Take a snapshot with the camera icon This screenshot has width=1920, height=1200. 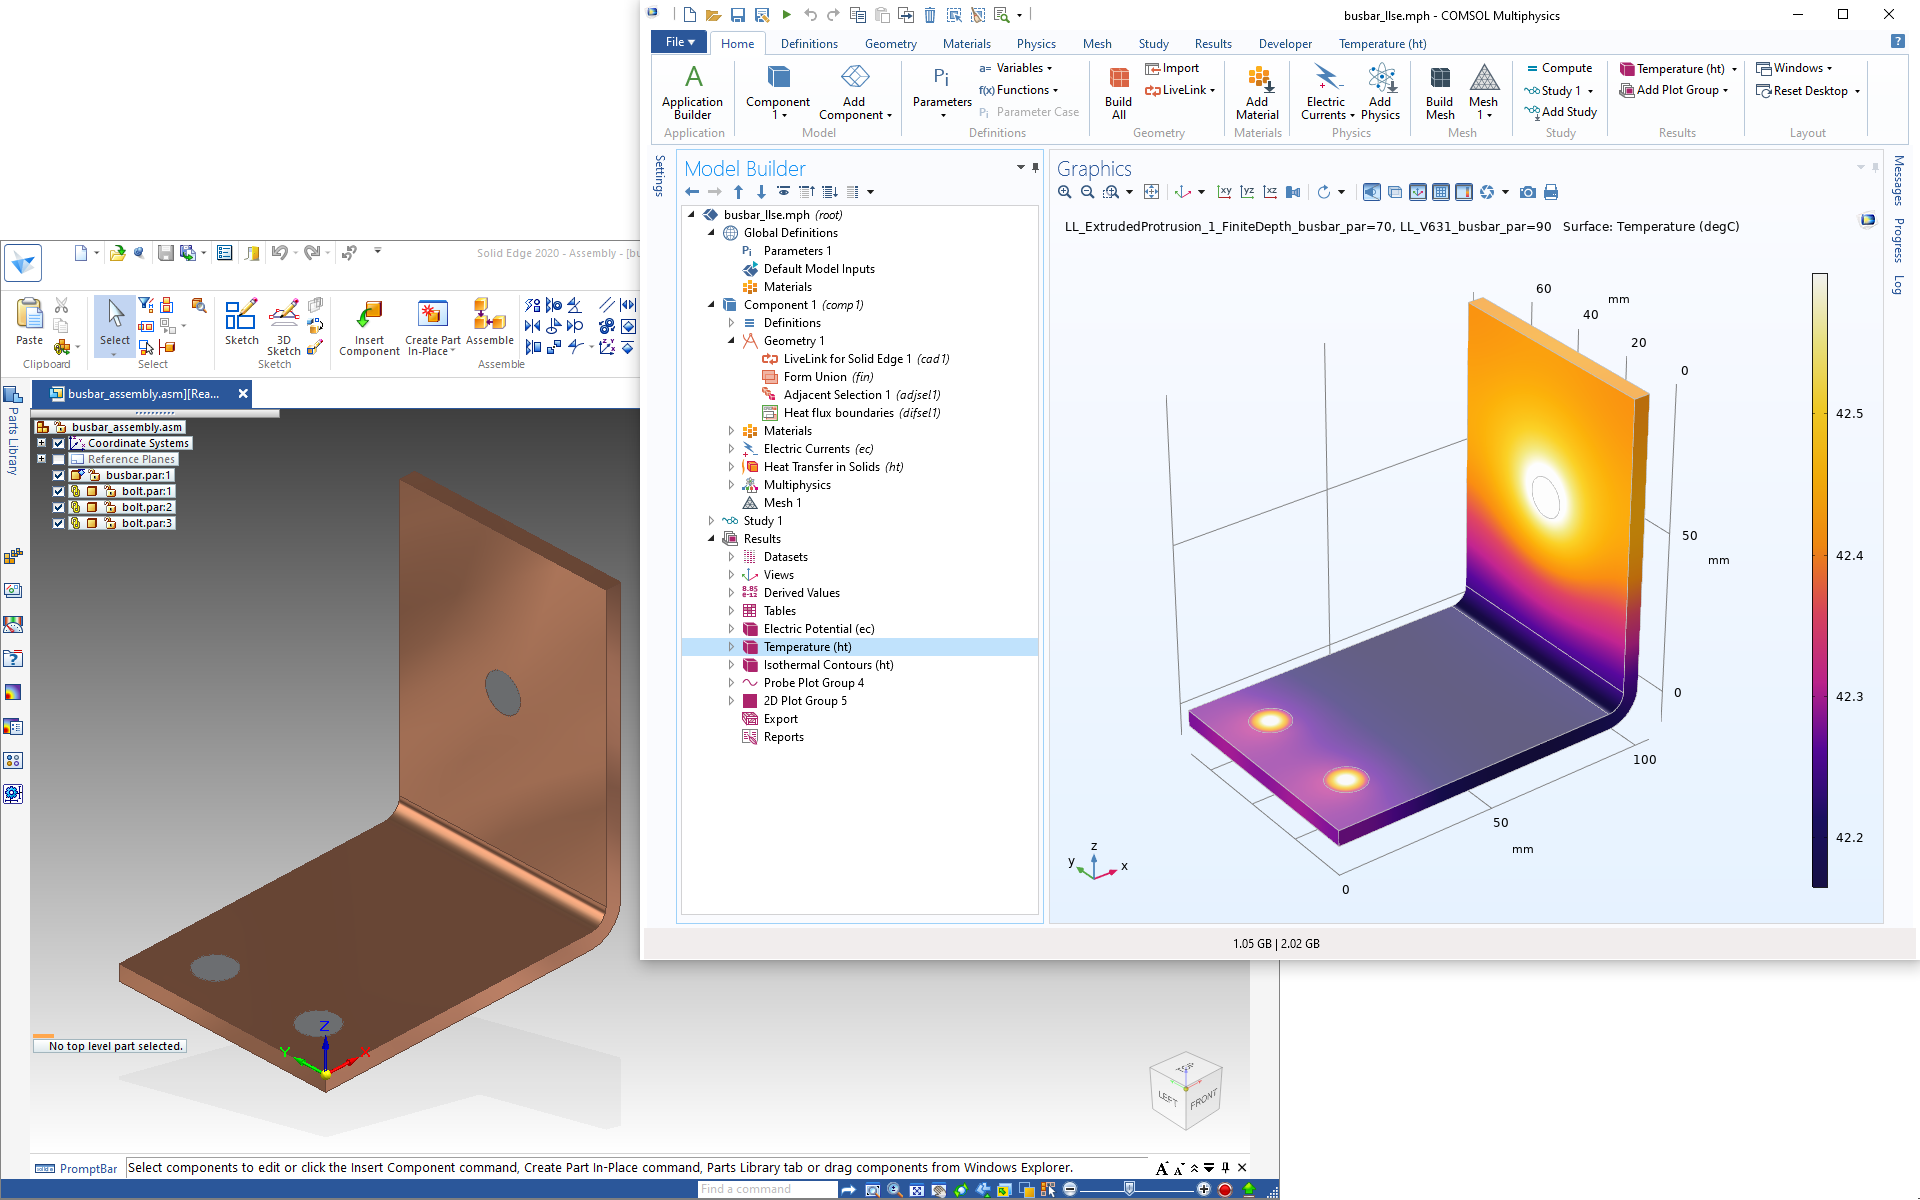click(1527, 192)
